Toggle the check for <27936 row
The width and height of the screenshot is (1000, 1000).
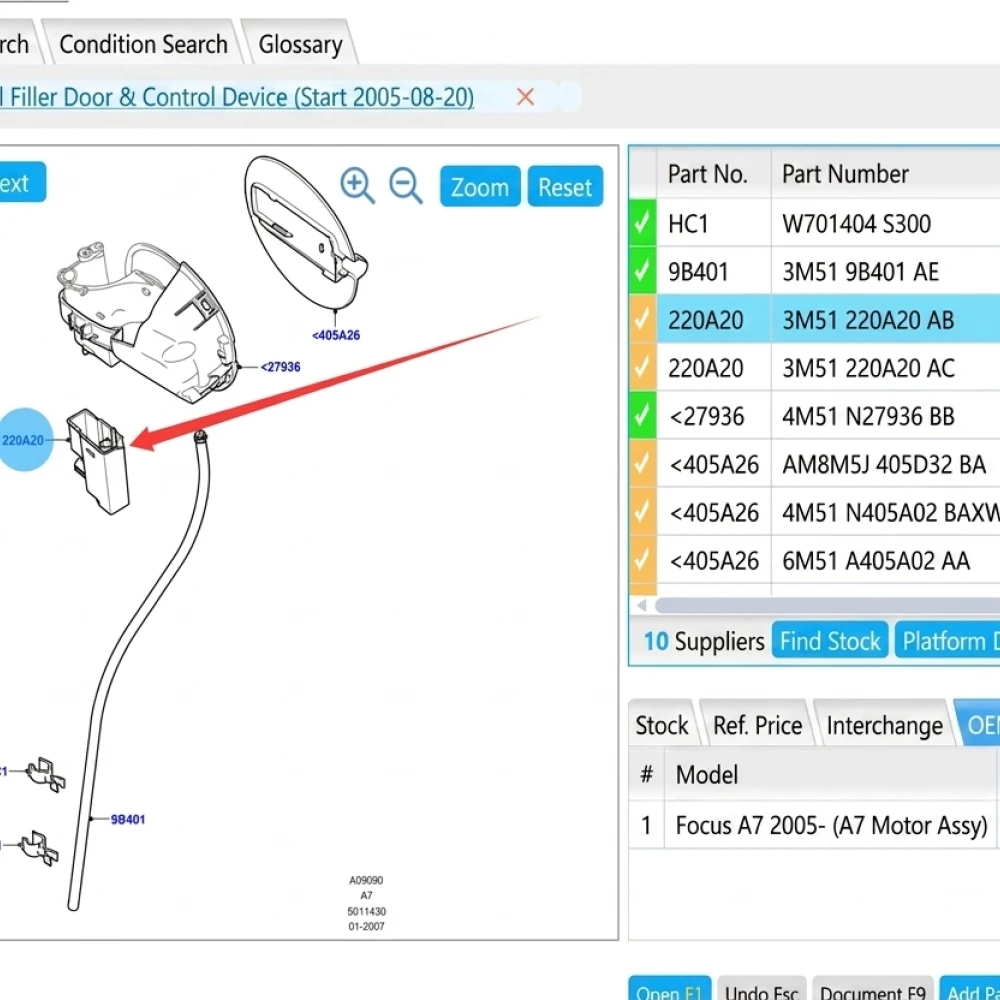click(642, 415)
